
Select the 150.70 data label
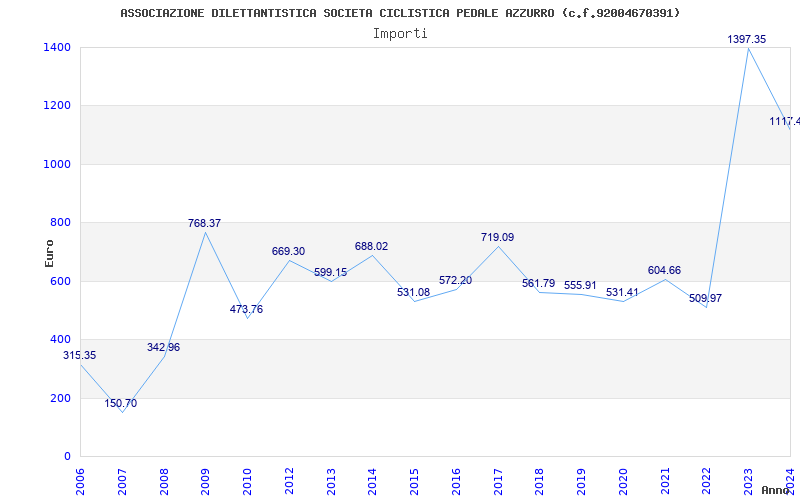click(121, 403)
